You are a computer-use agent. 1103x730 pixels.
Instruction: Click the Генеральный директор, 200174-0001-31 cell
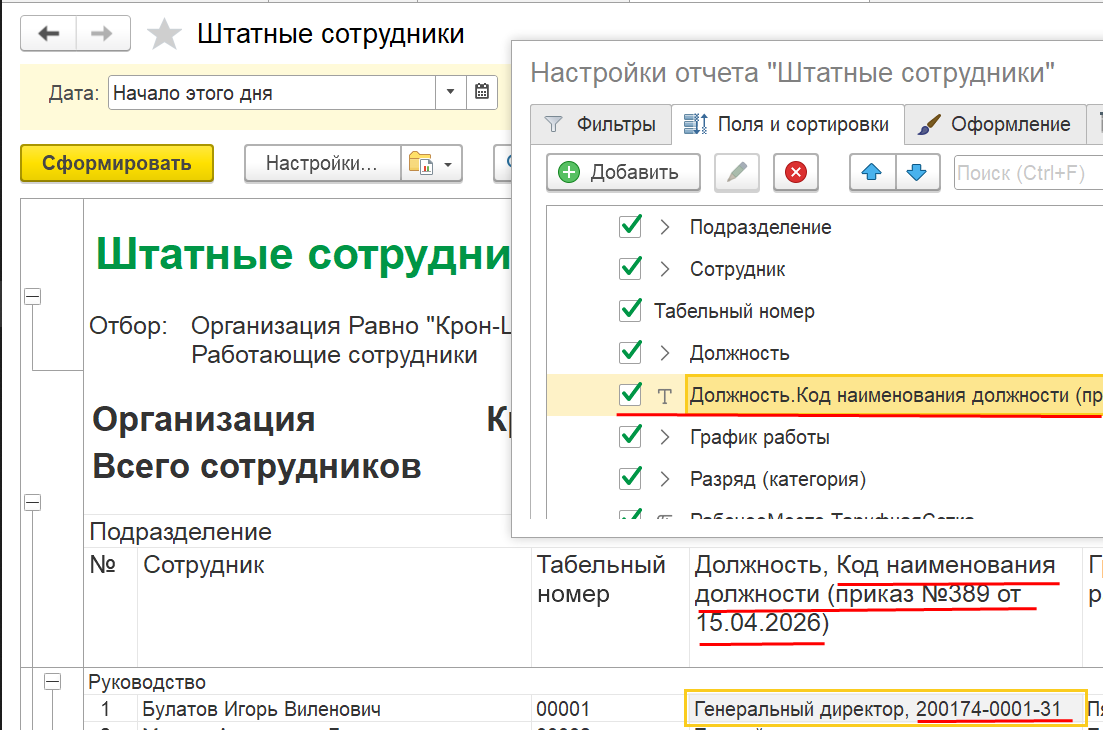[886, 708]
